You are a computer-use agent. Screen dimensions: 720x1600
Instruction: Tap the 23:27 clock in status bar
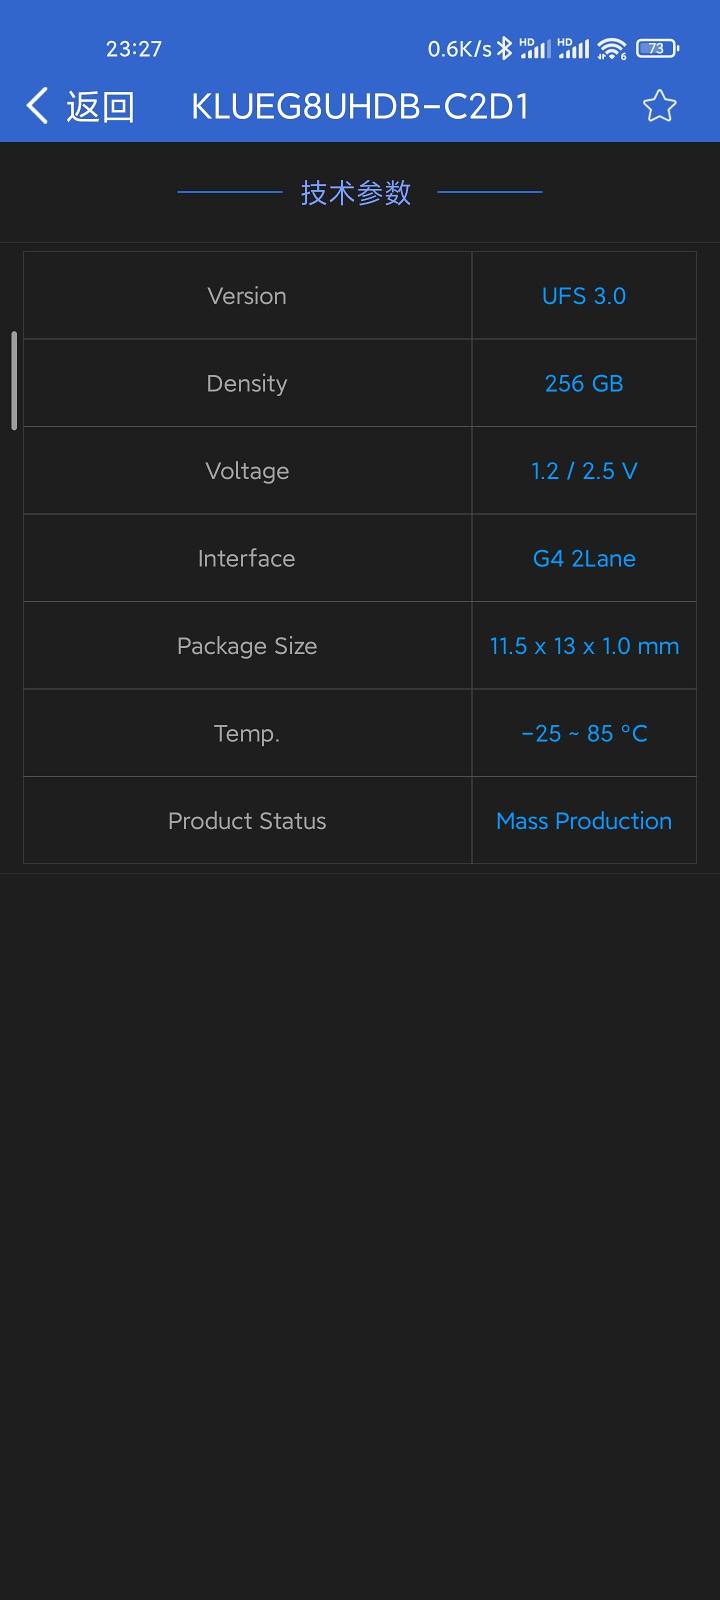[134, 48]
